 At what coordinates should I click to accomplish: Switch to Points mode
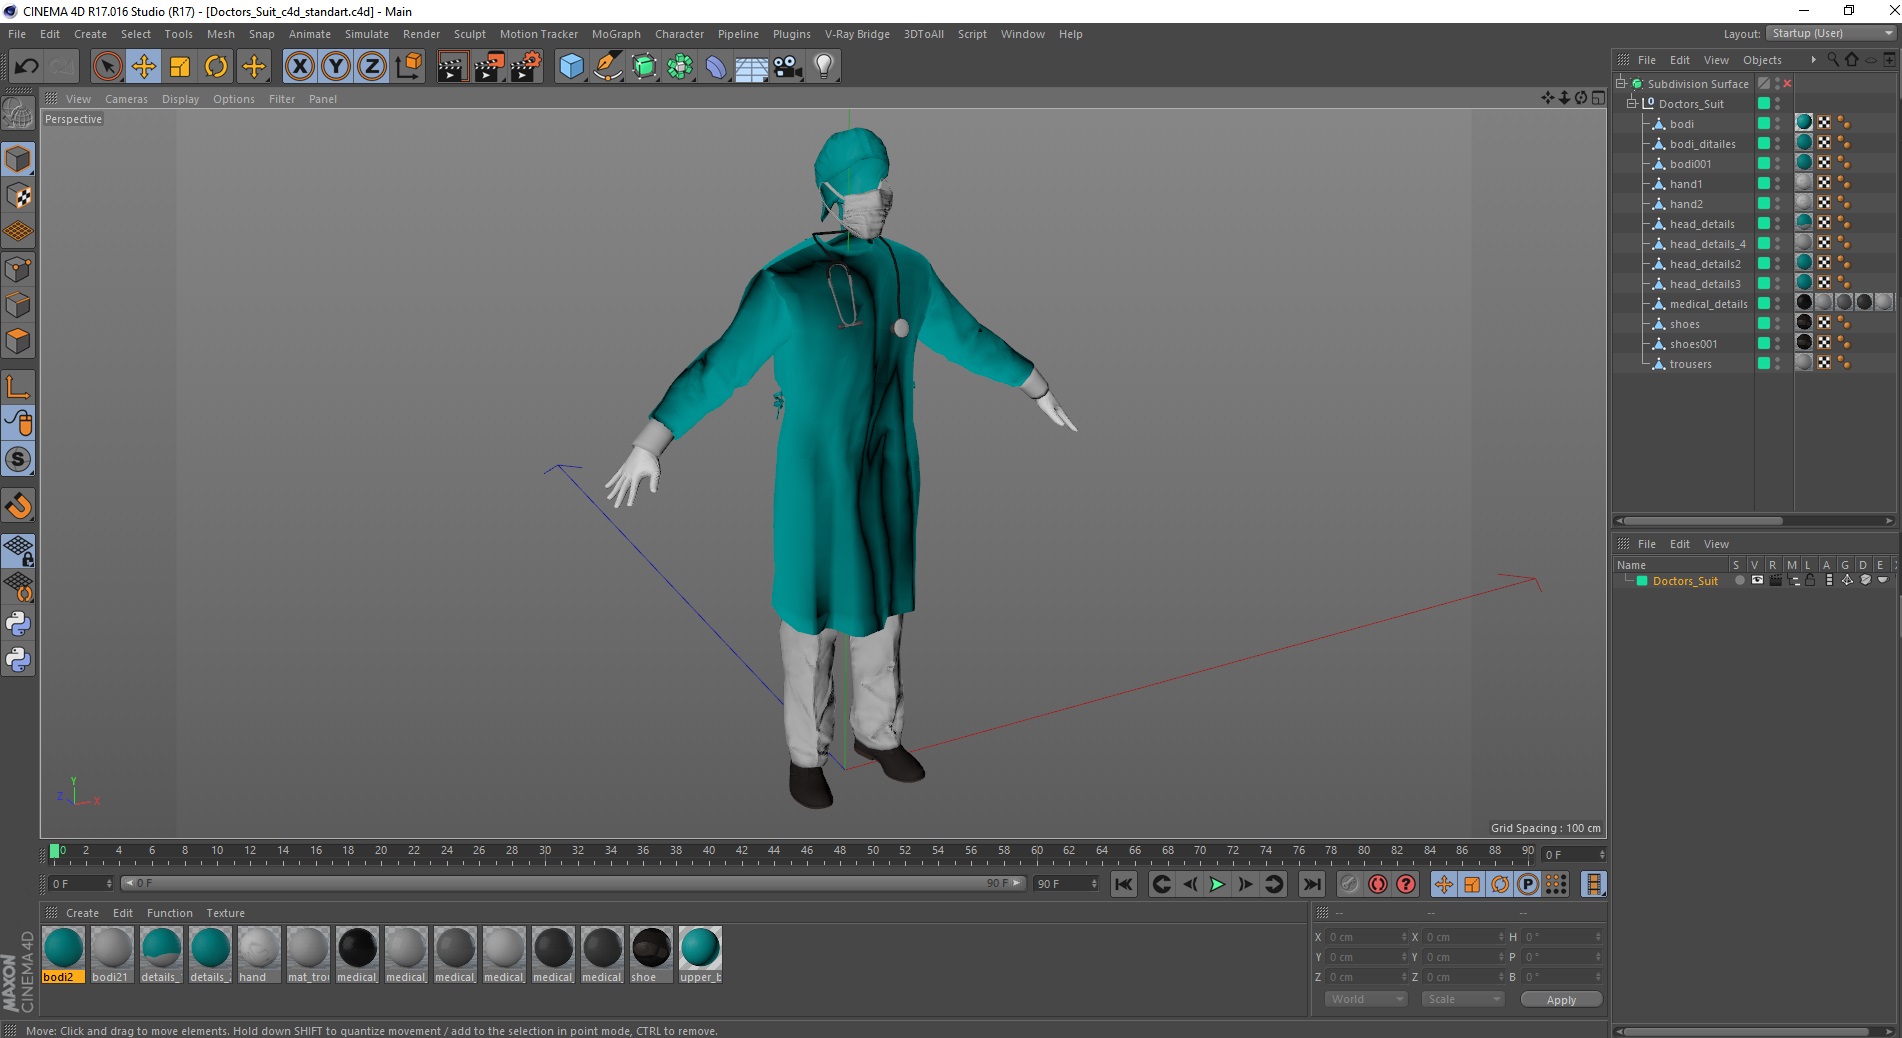[18, 269]
